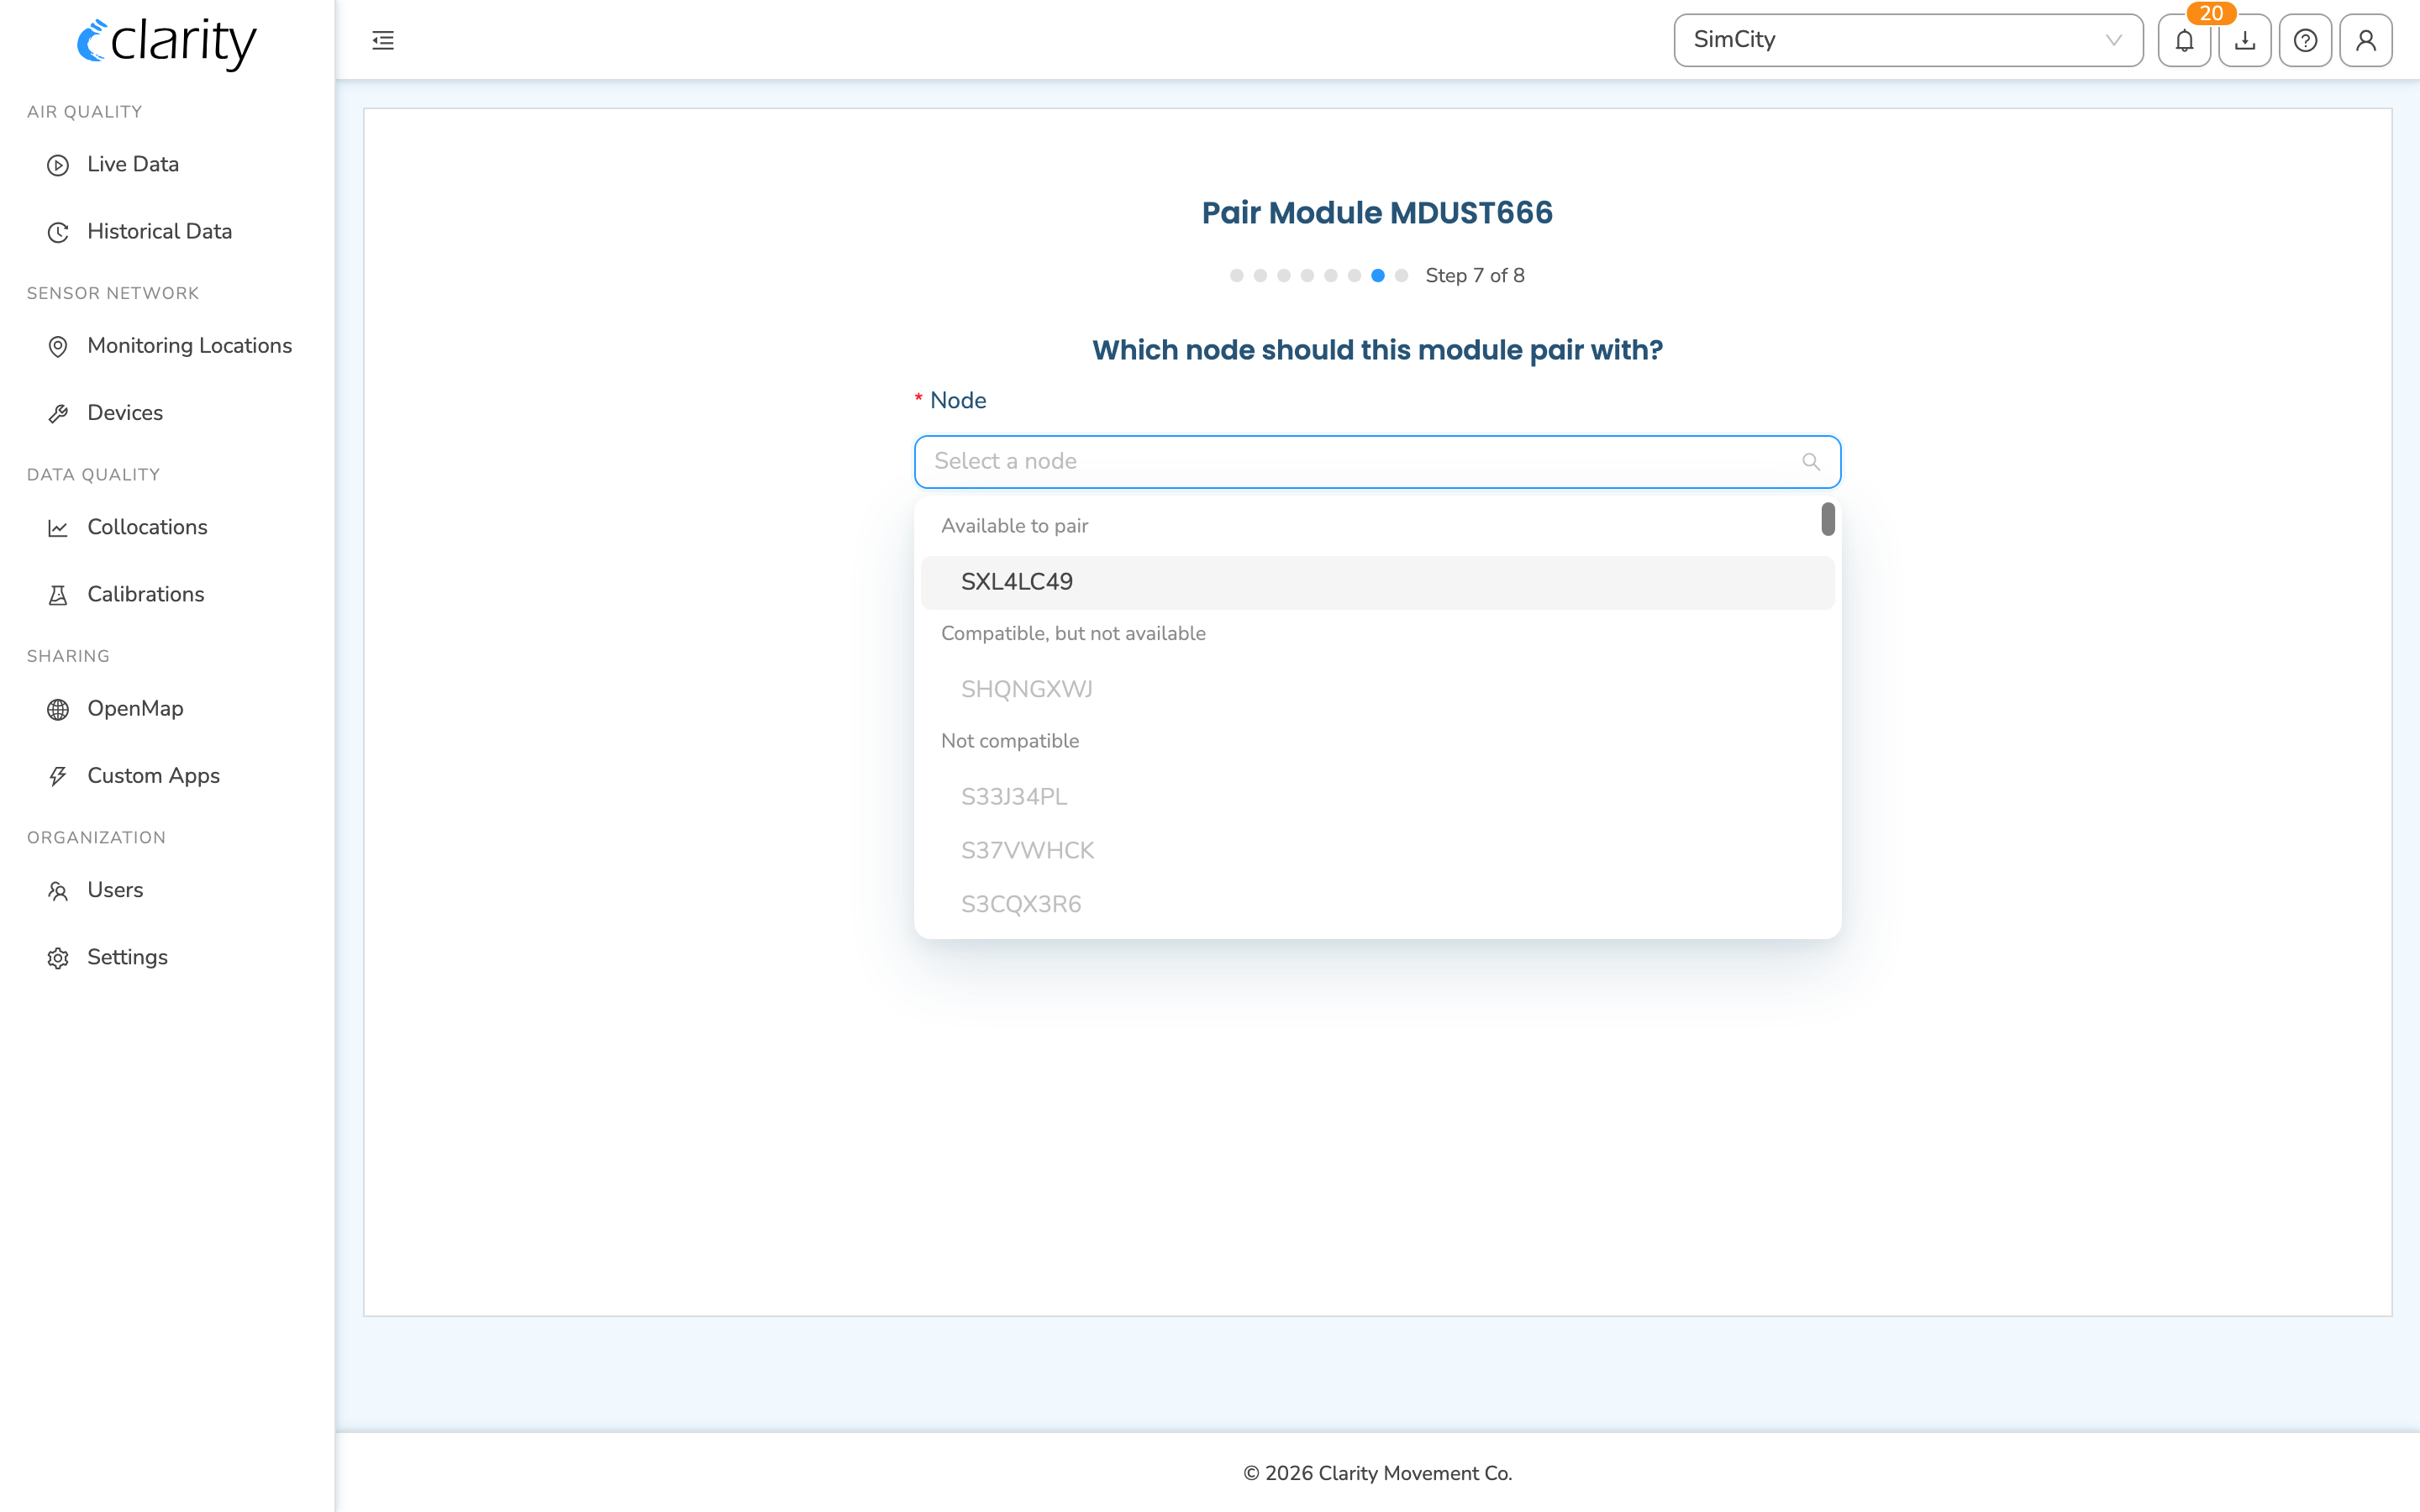
Task: Expand the SimCity organization dropdown
Action: tap(1908, 40)
